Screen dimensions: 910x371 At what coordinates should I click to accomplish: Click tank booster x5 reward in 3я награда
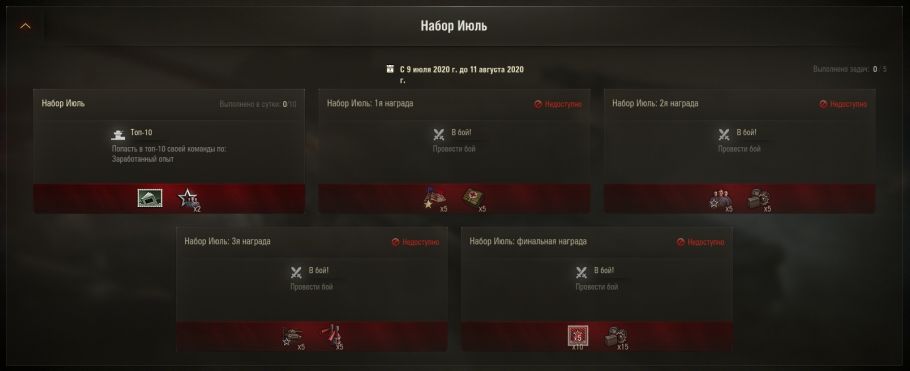coord(293,337)
